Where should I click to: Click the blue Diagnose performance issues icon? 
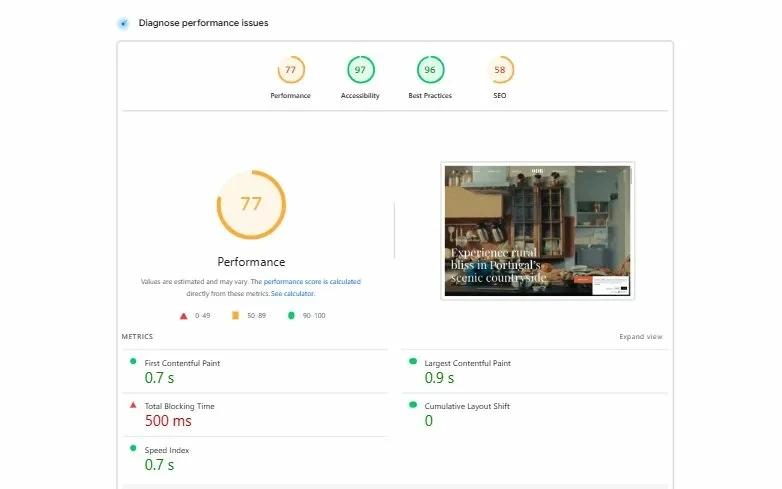(123, 23)
